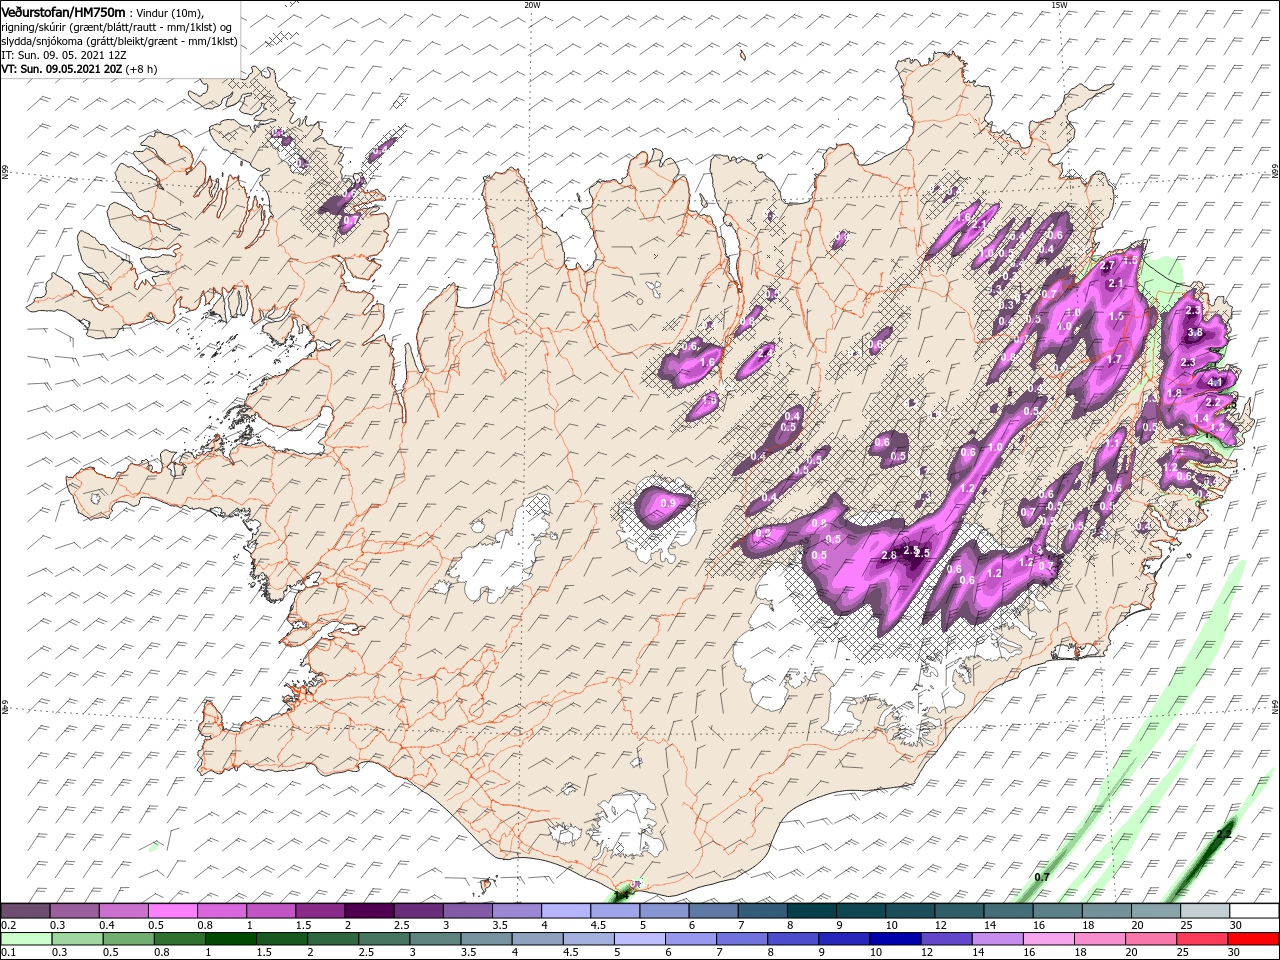Click the '2.7' snowfall value on the map

[x=1107, y=267]
